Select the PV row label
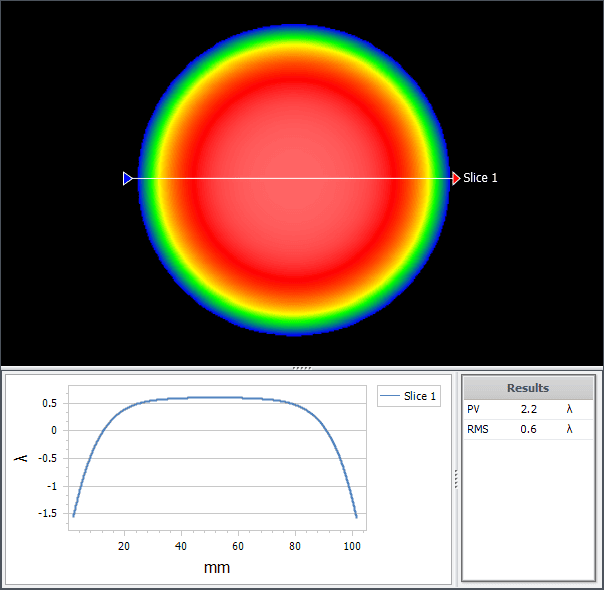This screenshot has width=604, height=590. pos(474,409)
